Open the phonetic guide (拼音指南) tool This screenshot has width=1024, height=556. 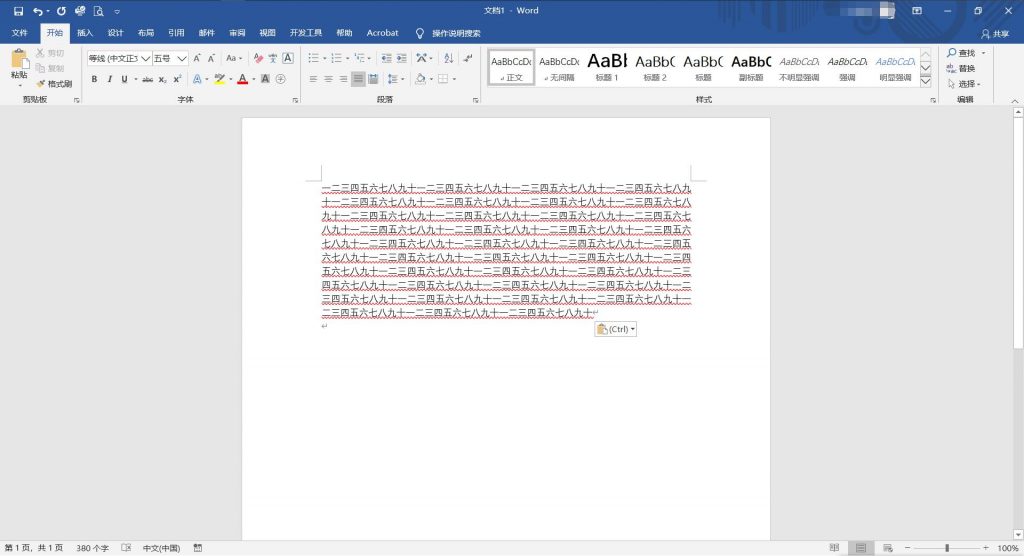pos(272,58)
